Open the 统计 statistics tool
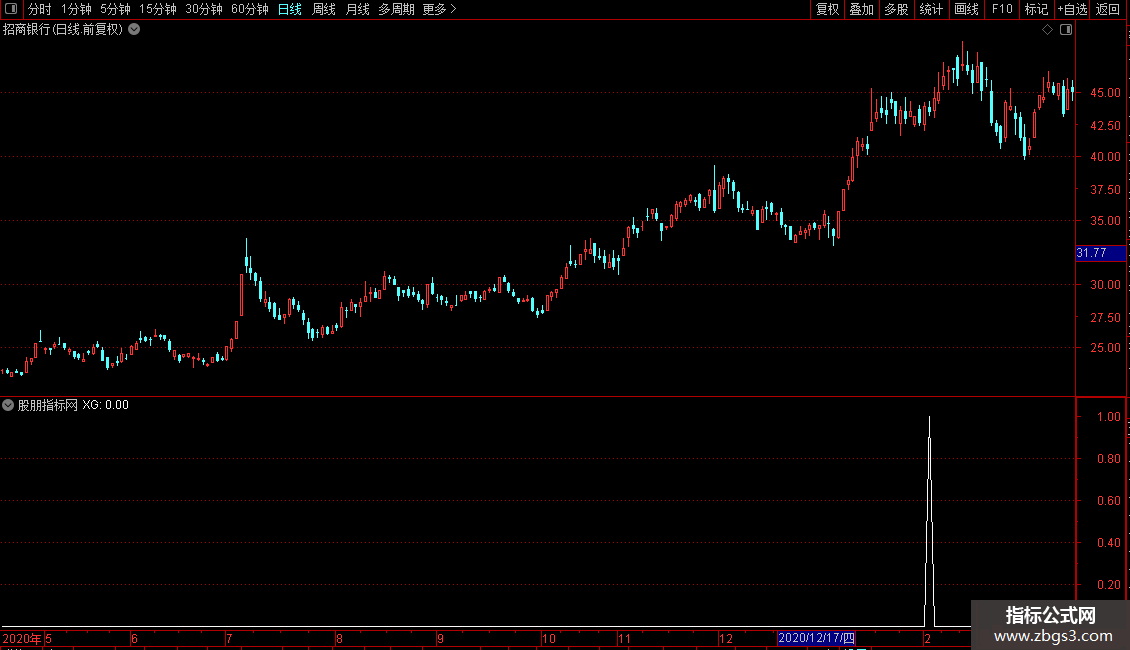1130x650 pixels. (931, 9)
